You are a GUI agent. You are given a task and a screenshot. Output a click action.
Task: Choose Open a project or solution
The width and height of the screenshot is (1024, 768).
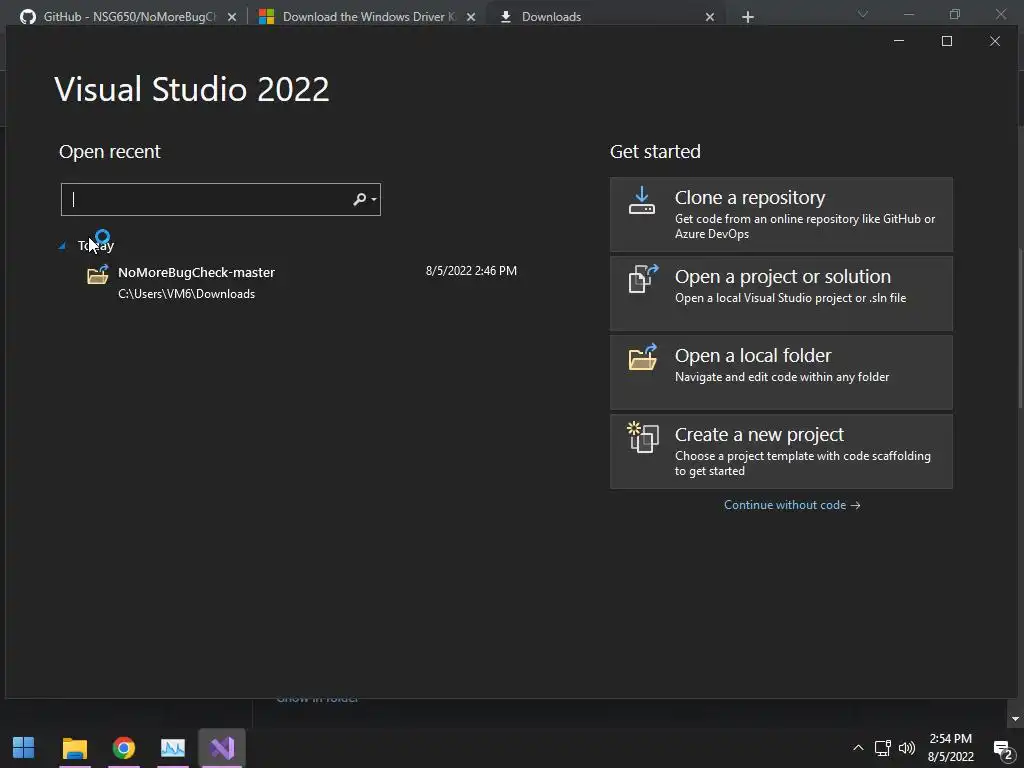pyautogui.click(x=781, y=293)
